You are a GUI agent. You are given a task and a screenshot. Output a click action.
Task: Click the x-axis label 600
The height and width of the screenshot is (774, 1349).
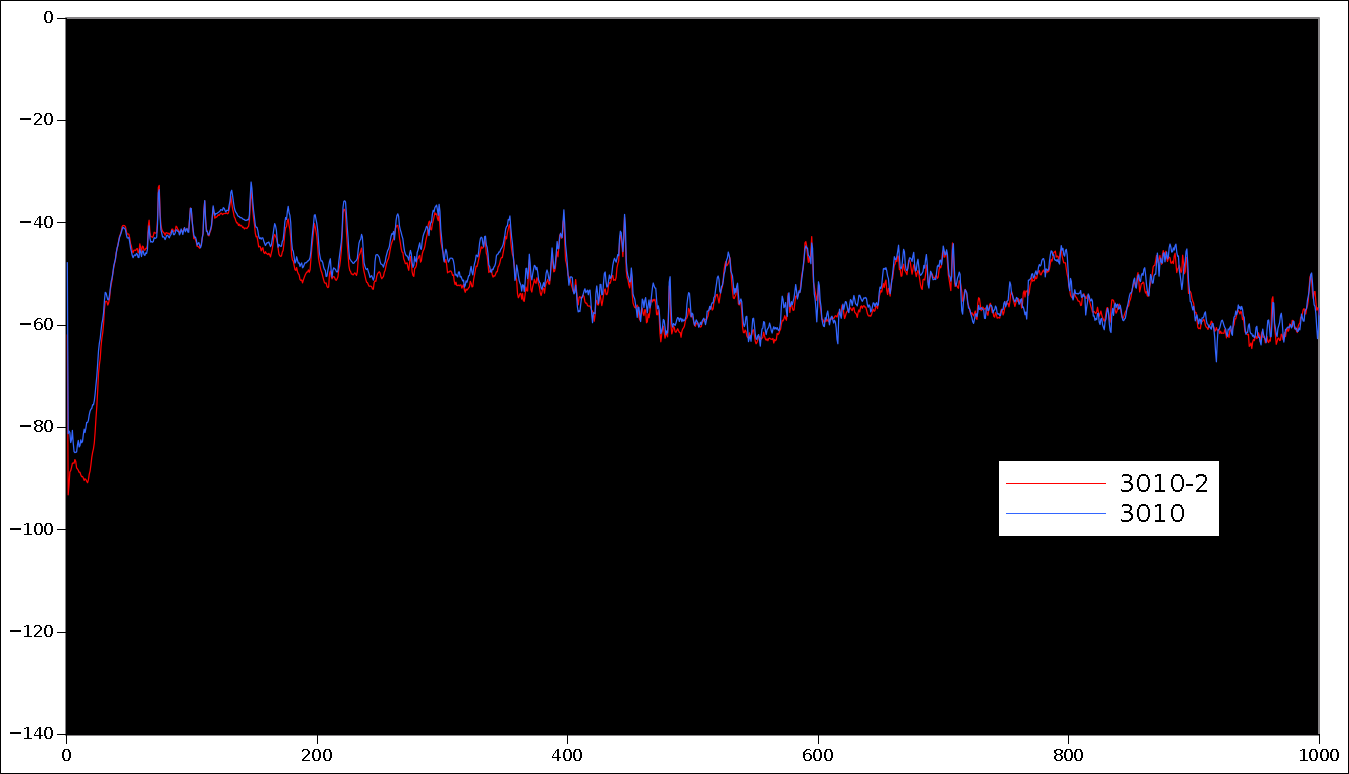818,755
